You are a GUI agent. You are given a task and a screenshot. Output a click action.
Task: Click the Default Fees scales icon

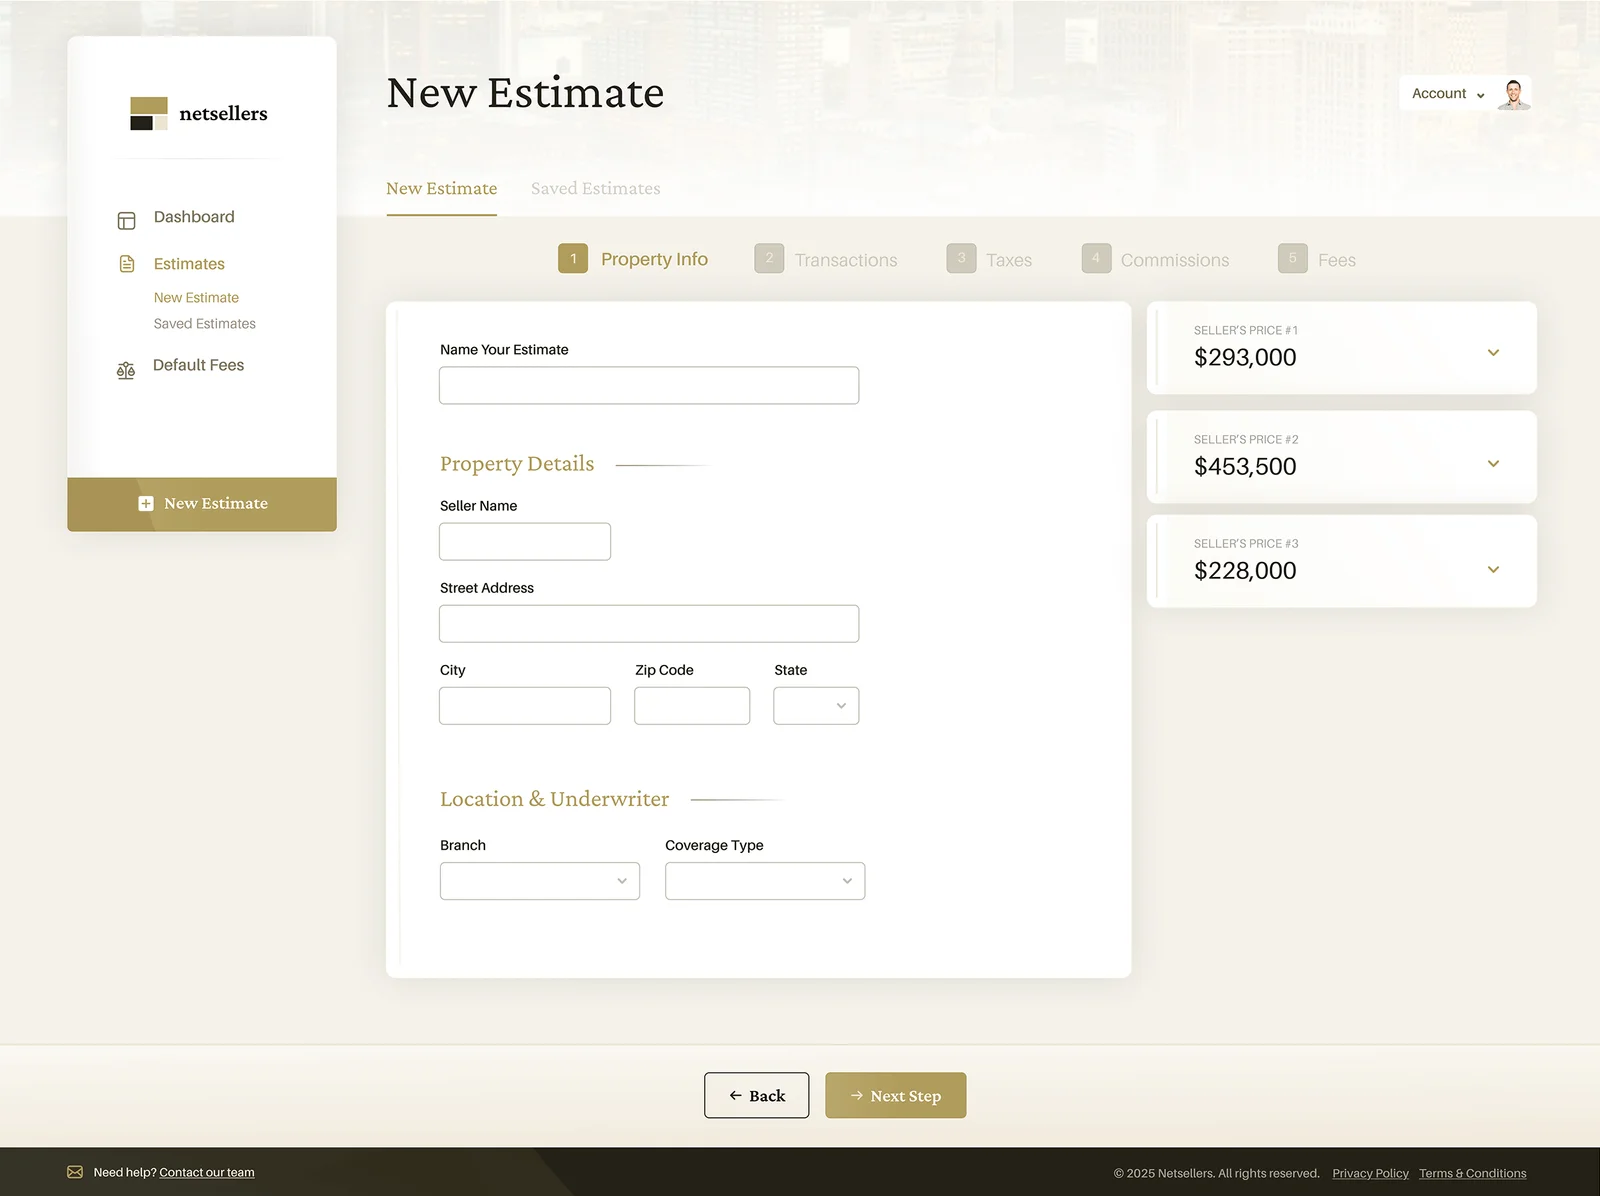pos(126,371)
